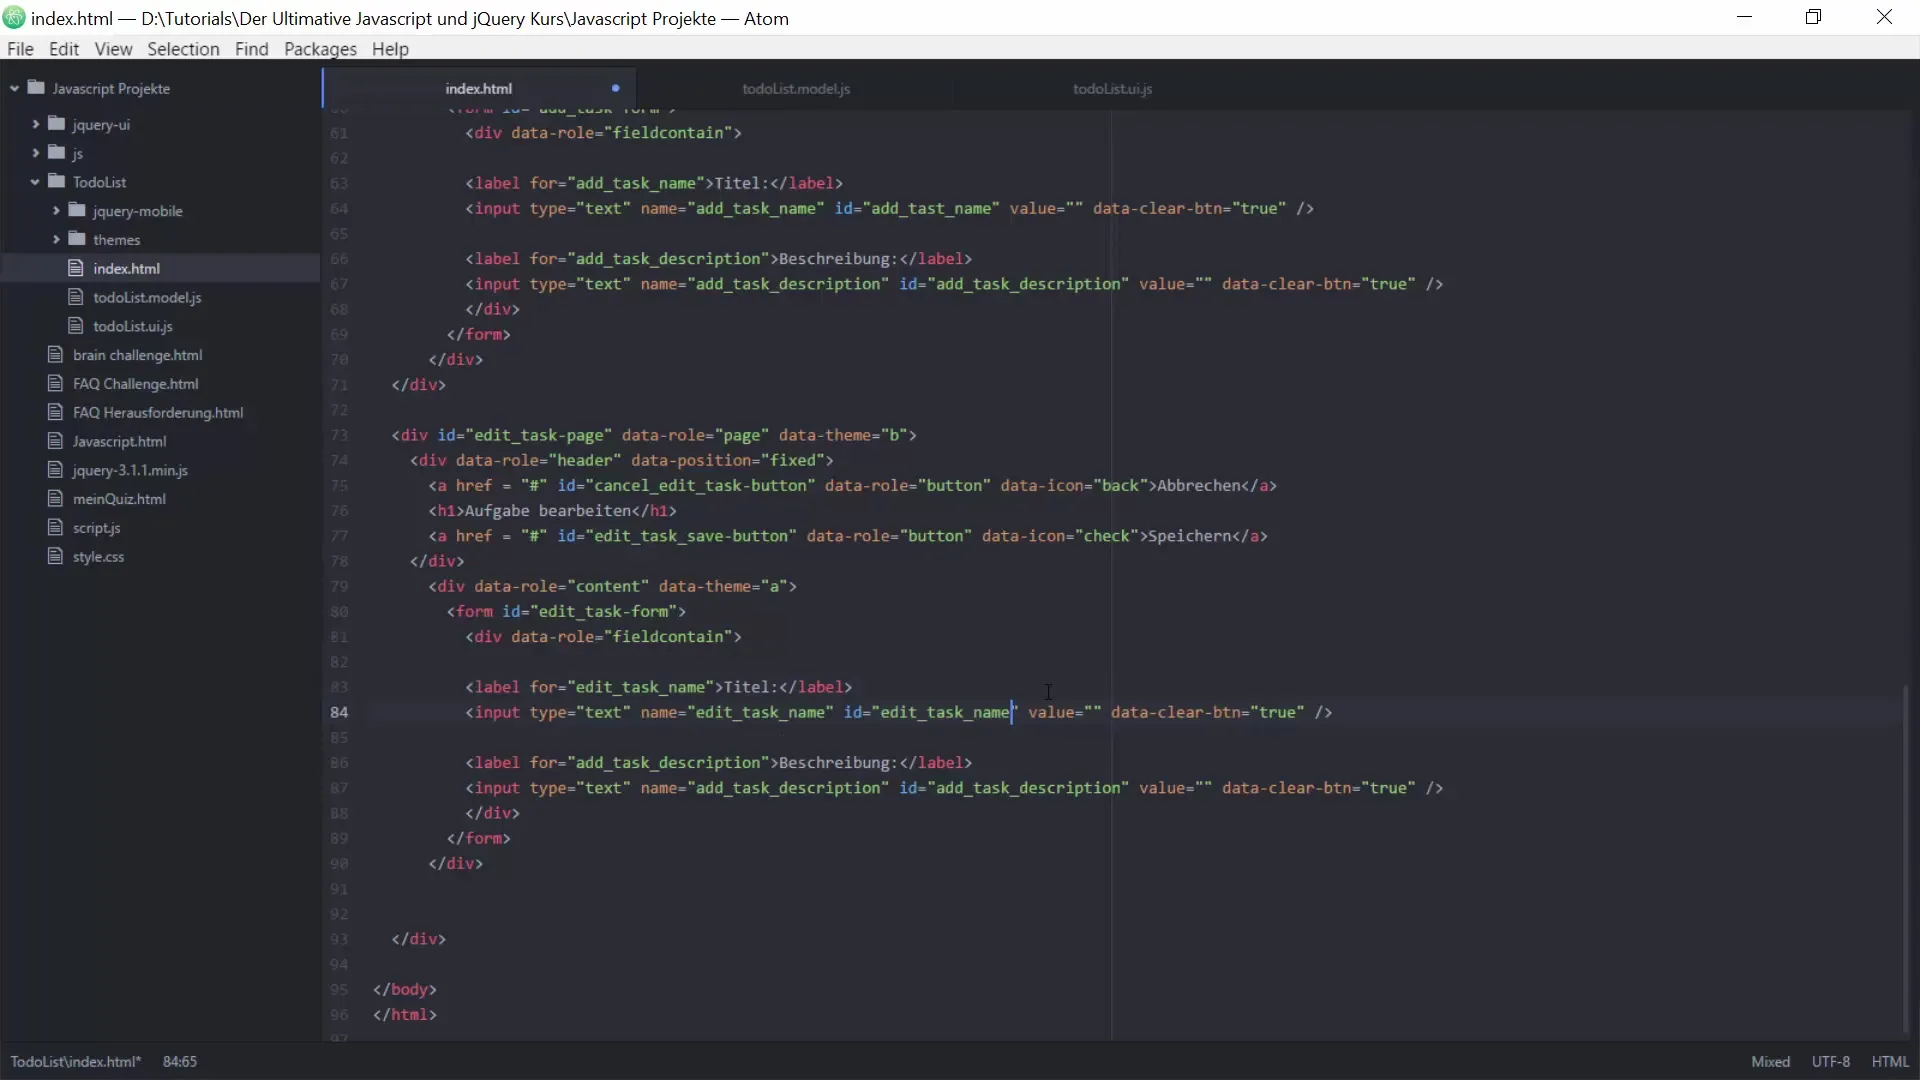Click the themes folder icon
The width and height of the screenshot is (1920, 1080).
77,240
